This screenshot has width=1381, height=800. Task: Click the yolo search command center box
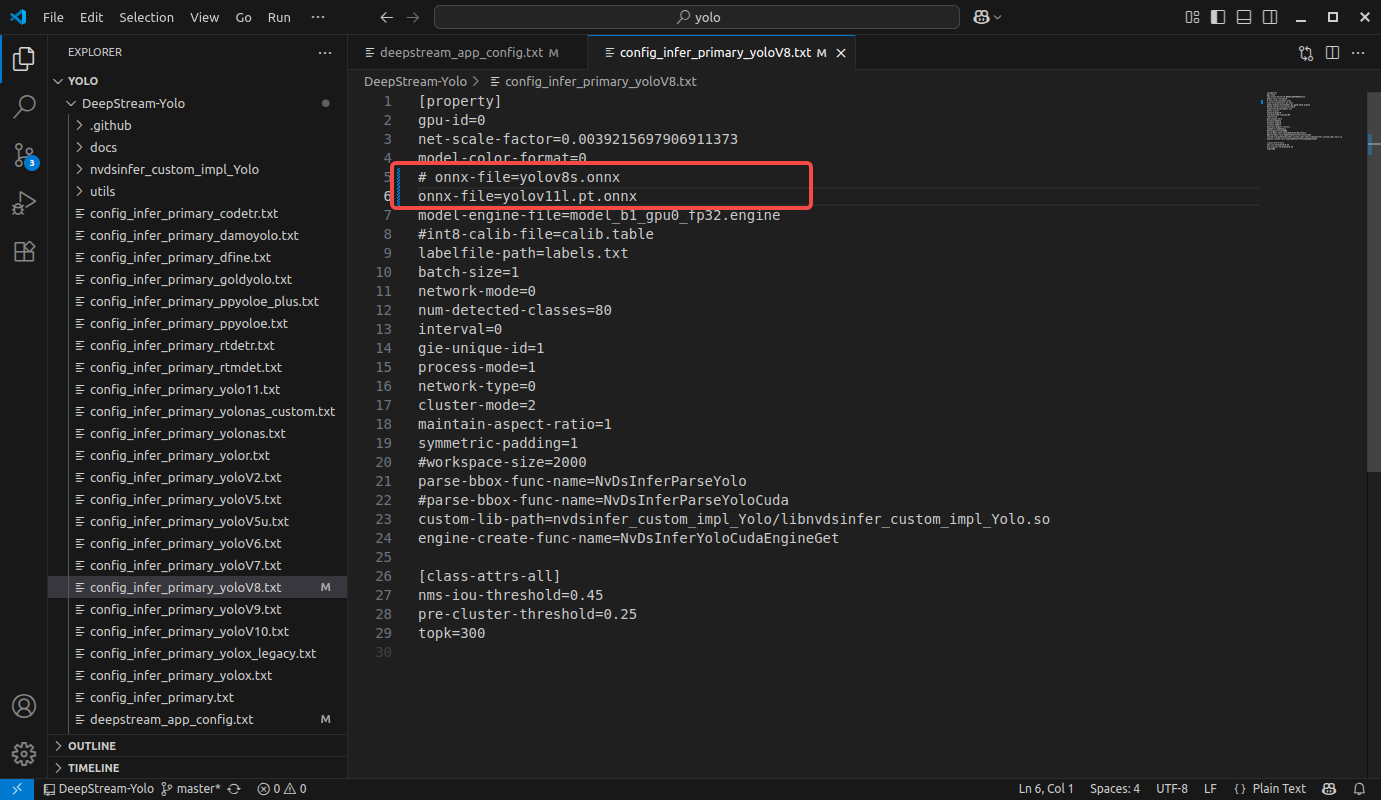pyautogui.click(x=697, y=17)
